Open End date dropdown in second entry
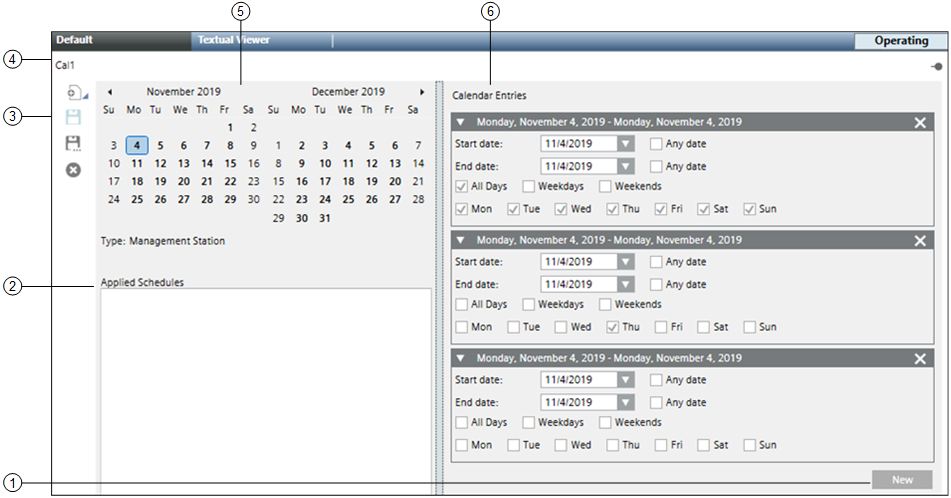 pyautogui.click(x=625, y=285)
